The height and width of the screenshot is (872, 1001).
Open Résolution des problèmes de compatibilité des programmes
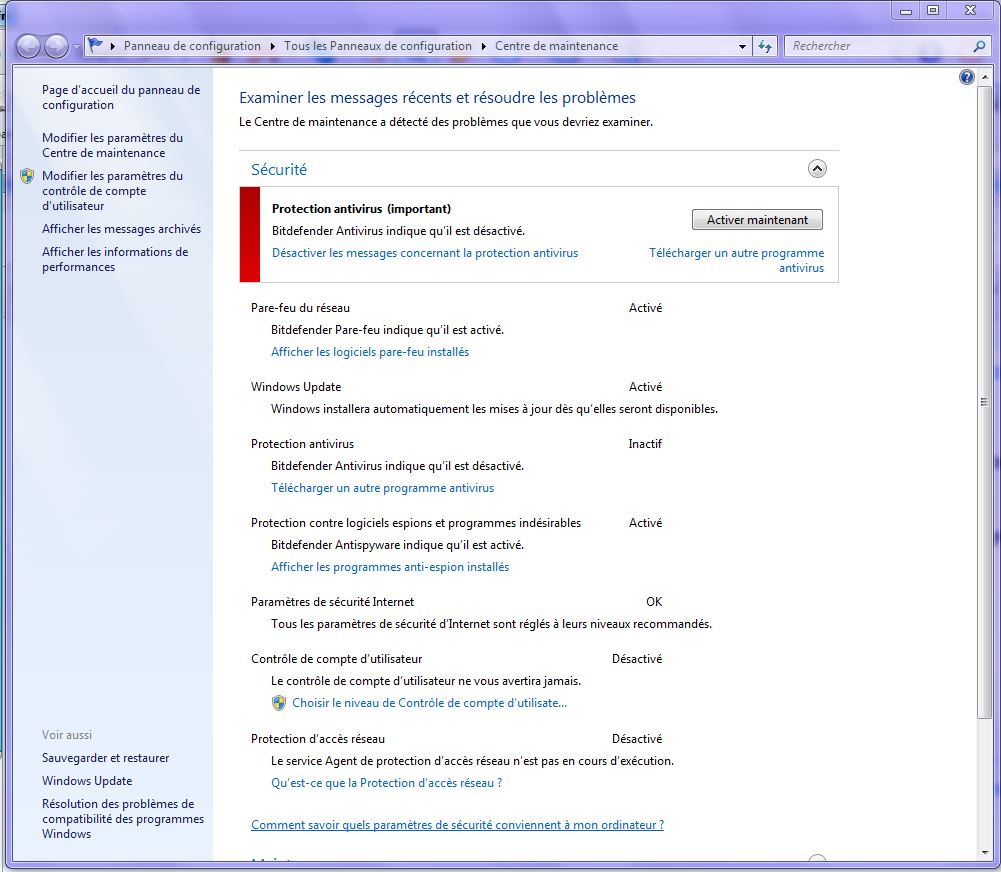(x=123, y=819)
